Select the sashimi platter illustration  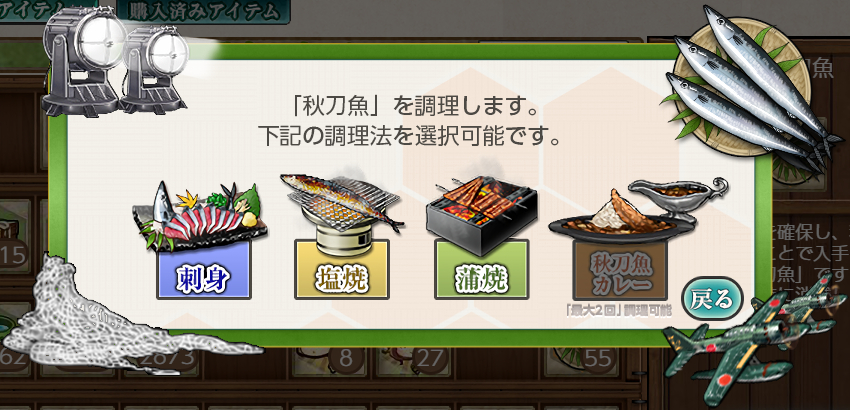199,217
